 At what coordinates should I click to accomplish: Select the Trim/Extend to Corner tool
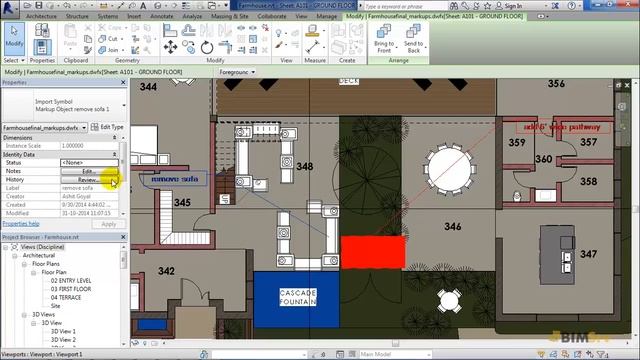coord(225,47)
